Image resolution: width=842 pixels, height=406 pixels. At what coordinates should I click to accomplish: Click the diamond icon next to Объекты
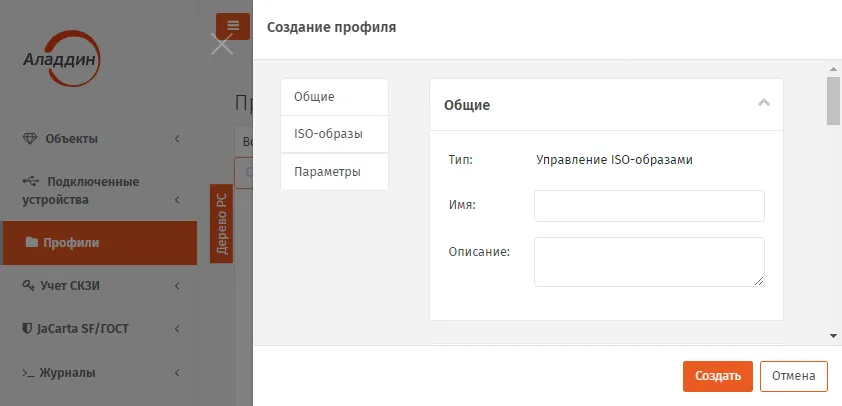click(30, 139)
